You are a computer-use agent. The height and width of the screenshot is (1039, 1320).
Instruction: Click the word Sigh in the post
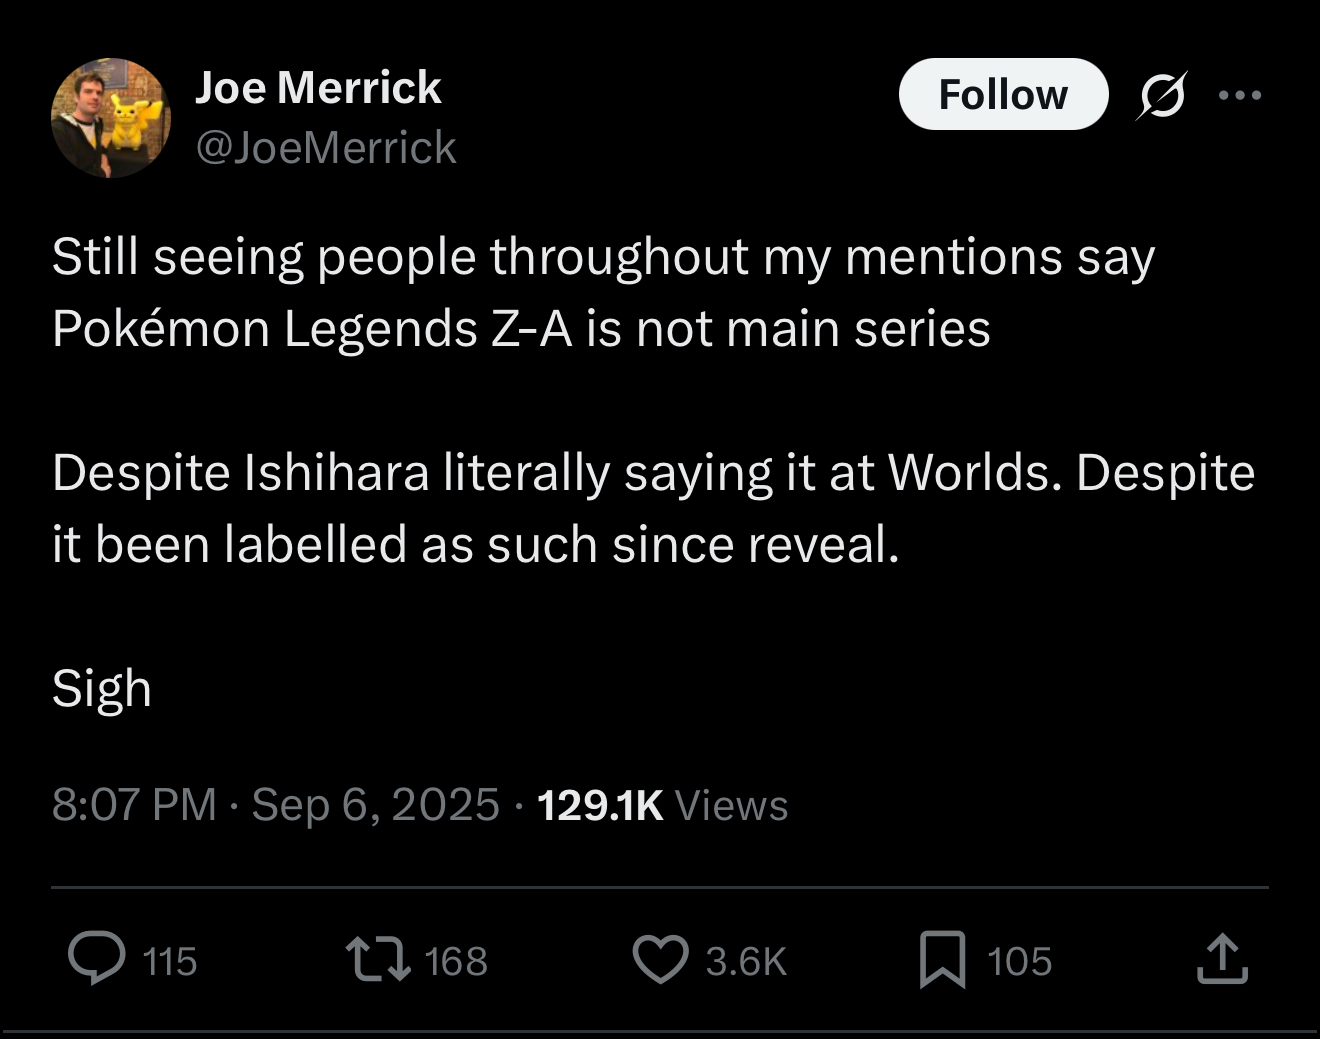101,689
